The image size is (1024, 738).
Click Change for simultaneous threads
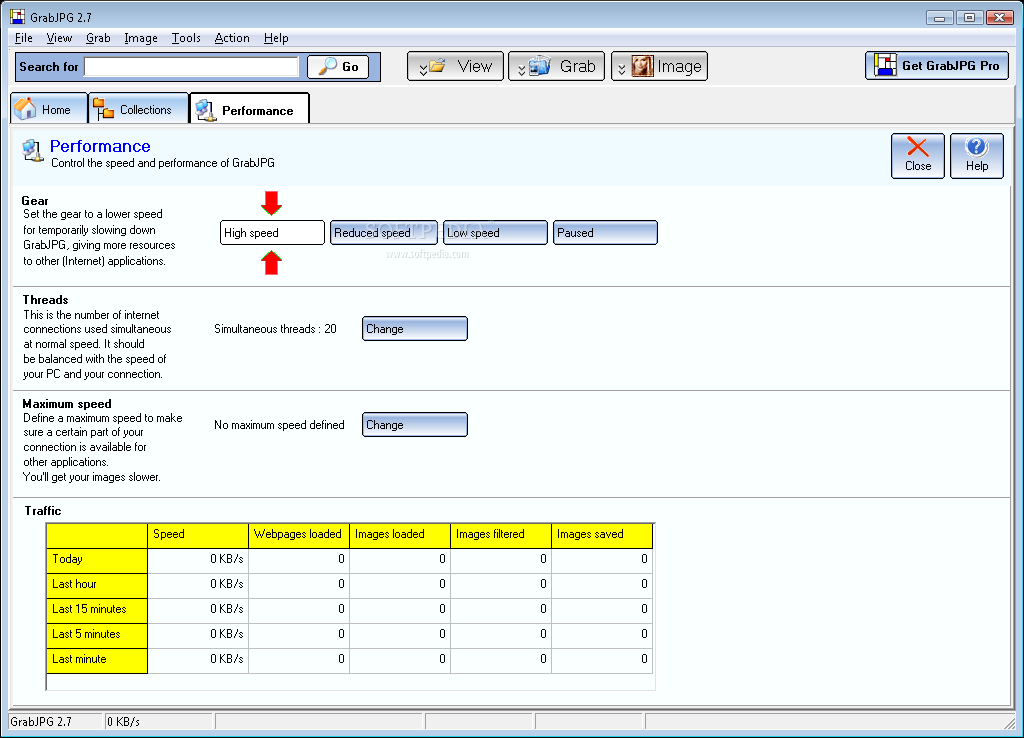(x=415, y=329)
